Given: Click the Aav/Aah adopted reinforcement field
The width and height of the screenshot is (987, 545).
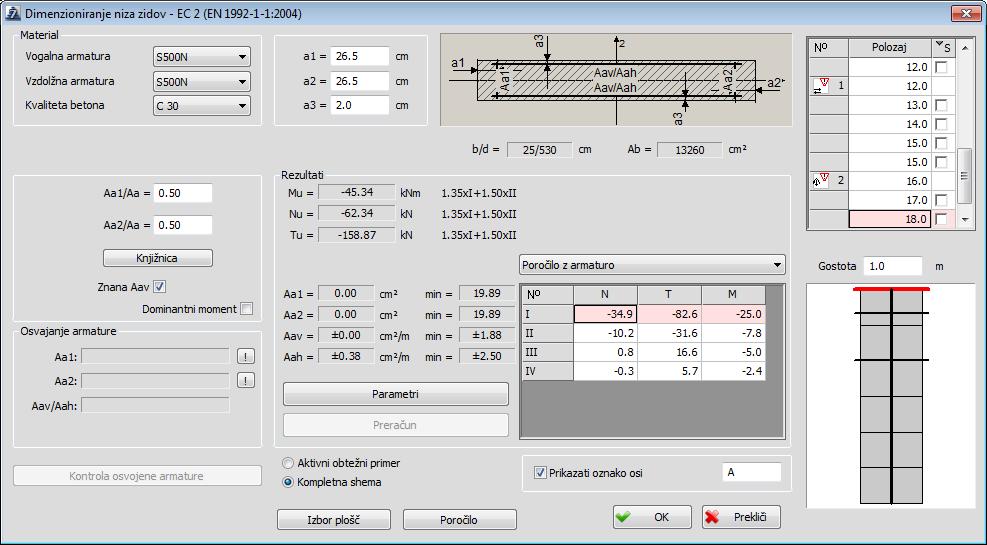Looking at the screenshot, I should click(155, 405).
